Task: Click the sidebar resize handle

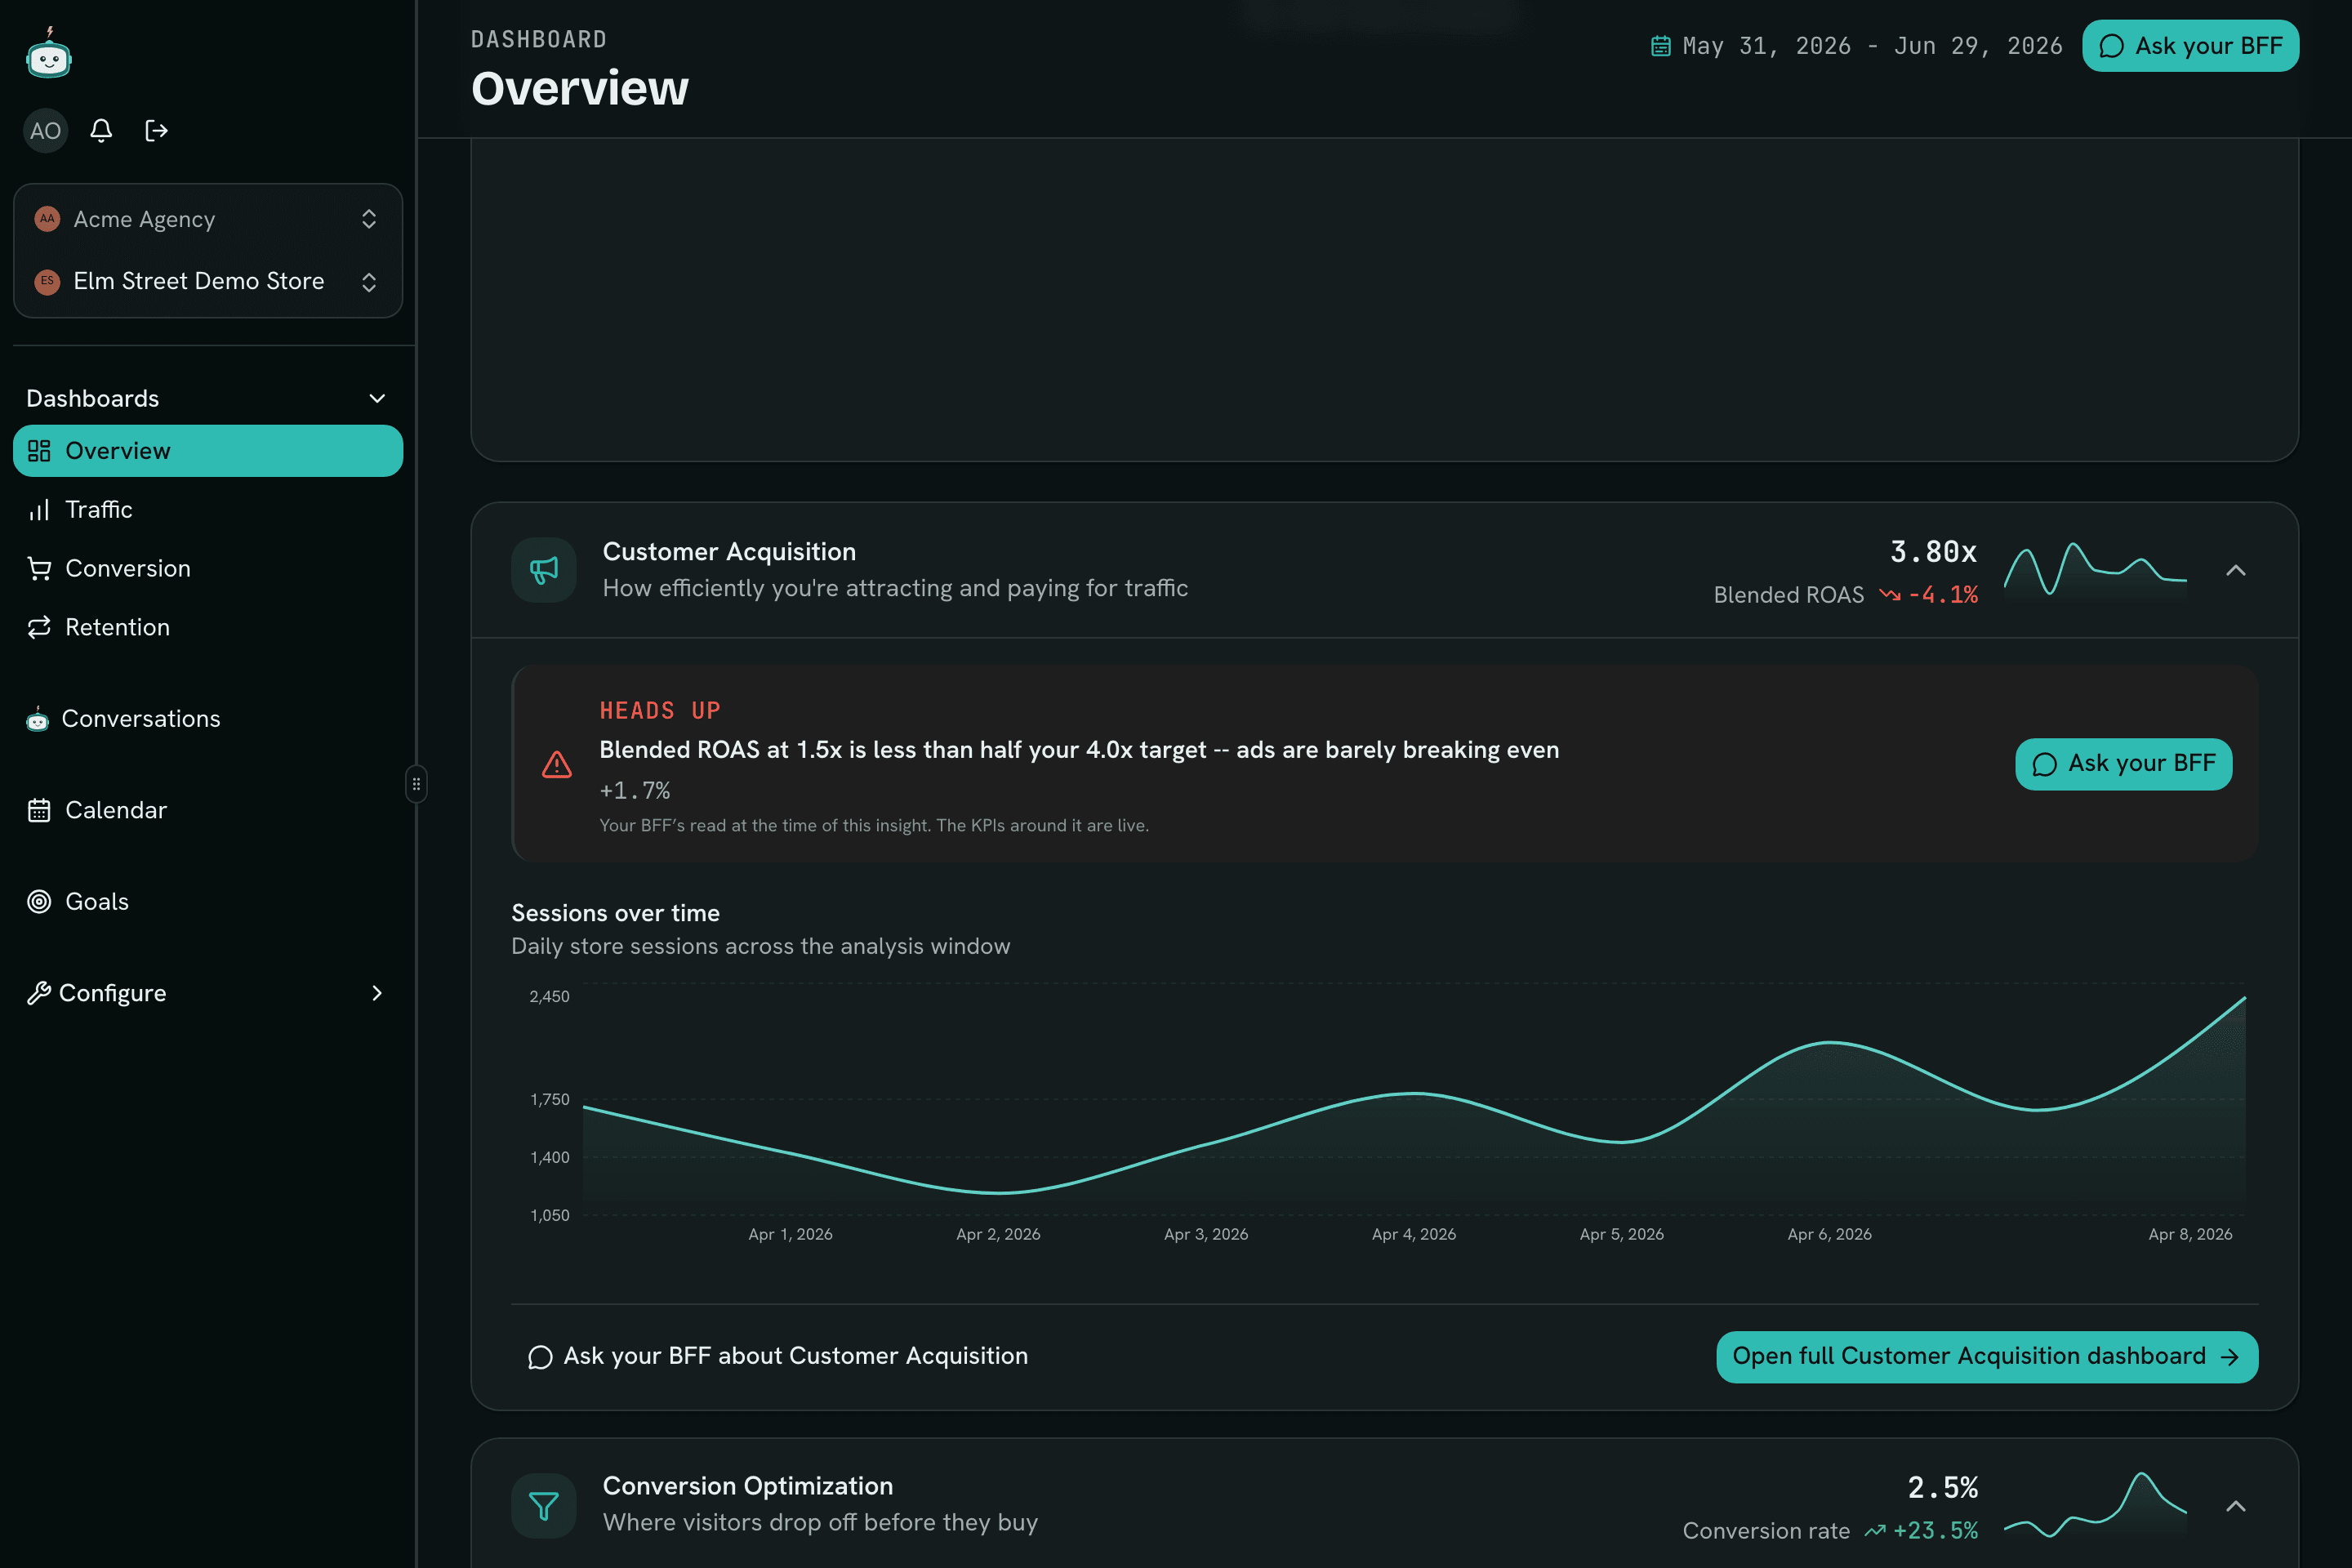Action: coord(416,784)
